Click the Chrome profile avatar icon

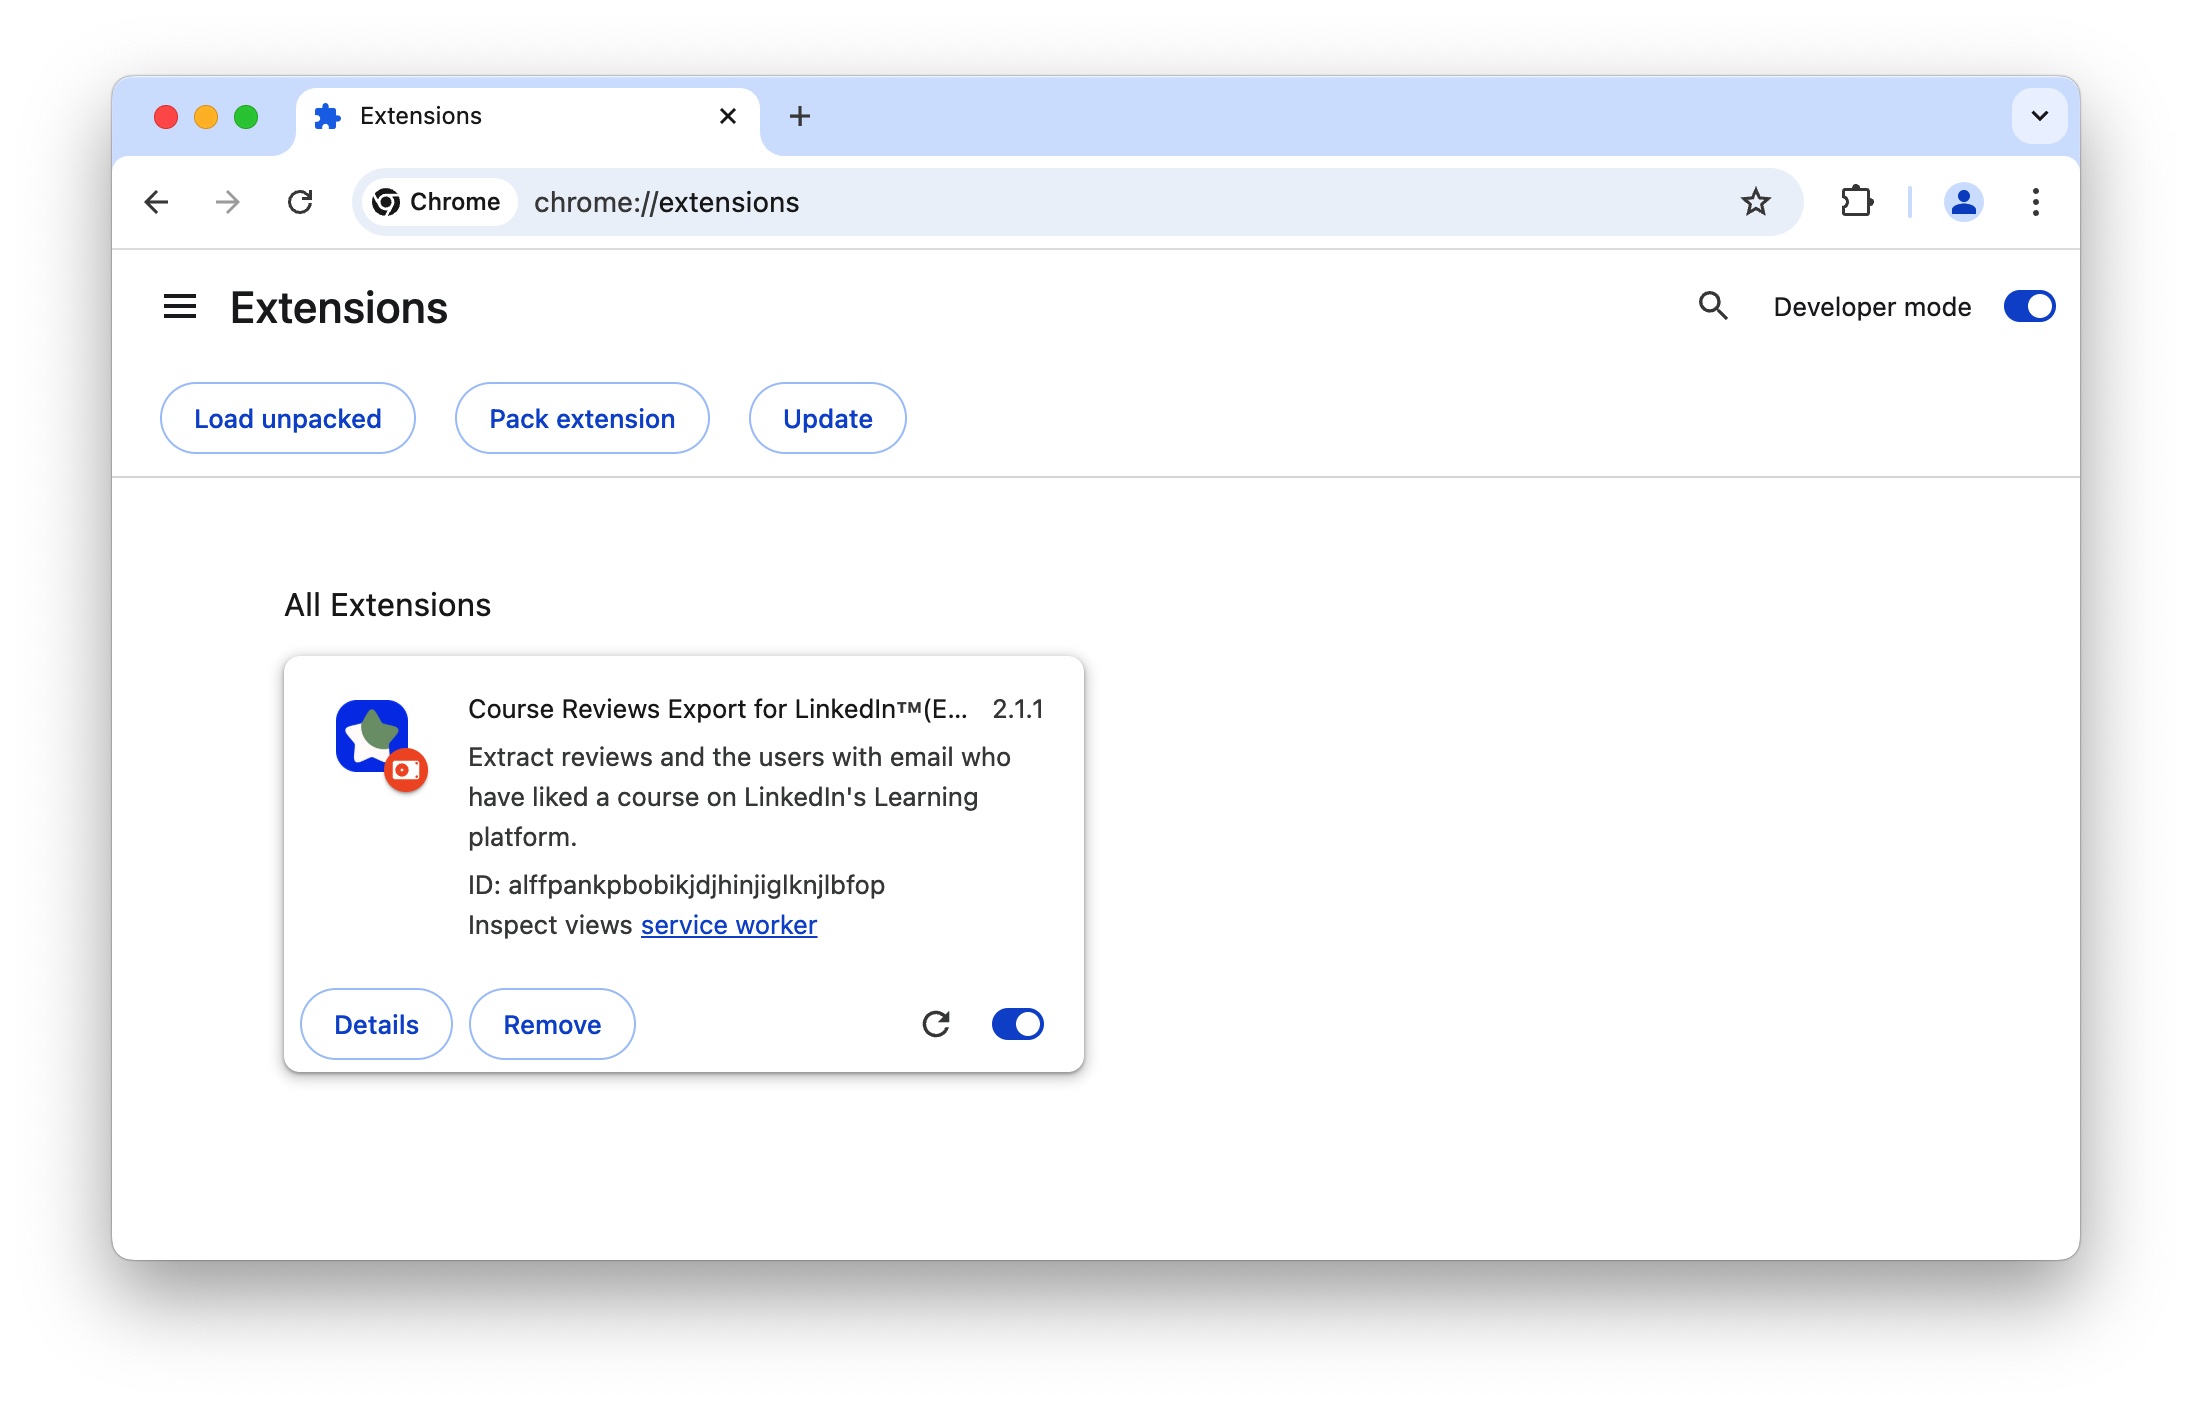coord(1963,202)
